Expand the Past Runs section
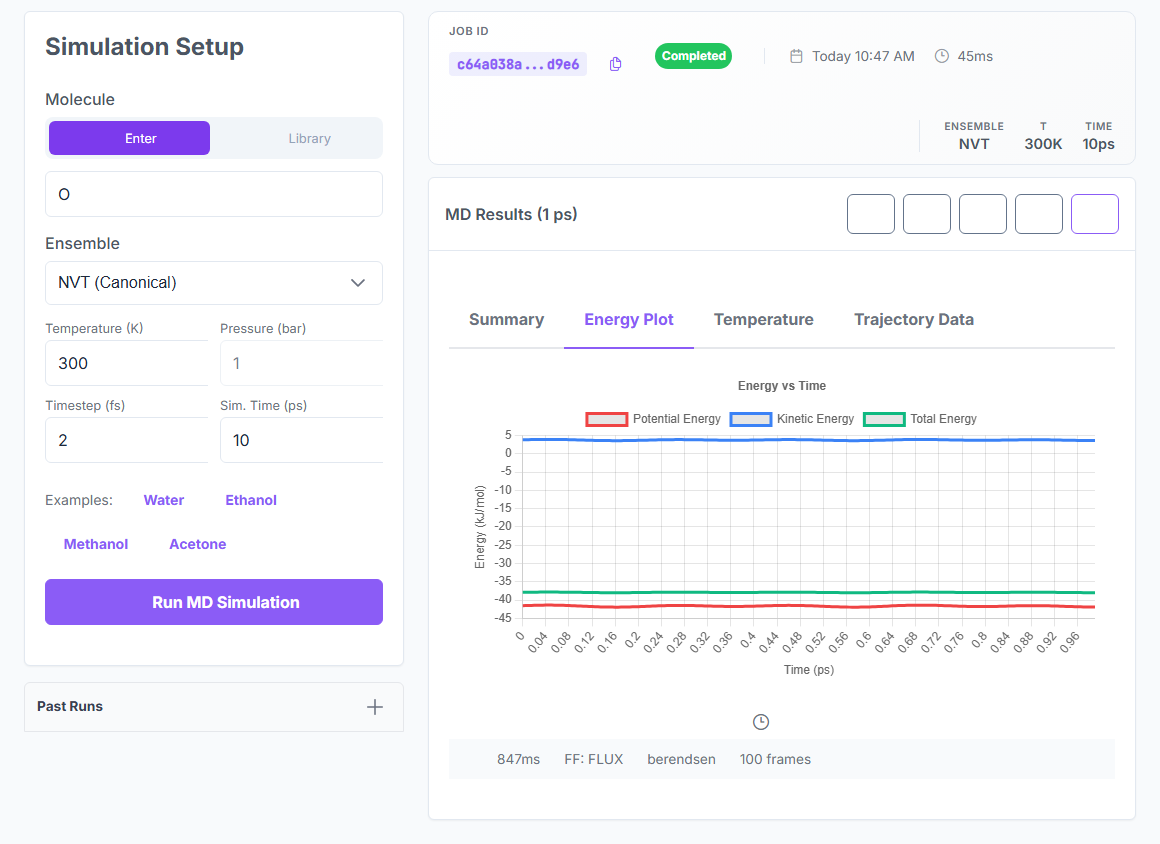Viewport: 1160px width, 844px height. coord(214,707)
